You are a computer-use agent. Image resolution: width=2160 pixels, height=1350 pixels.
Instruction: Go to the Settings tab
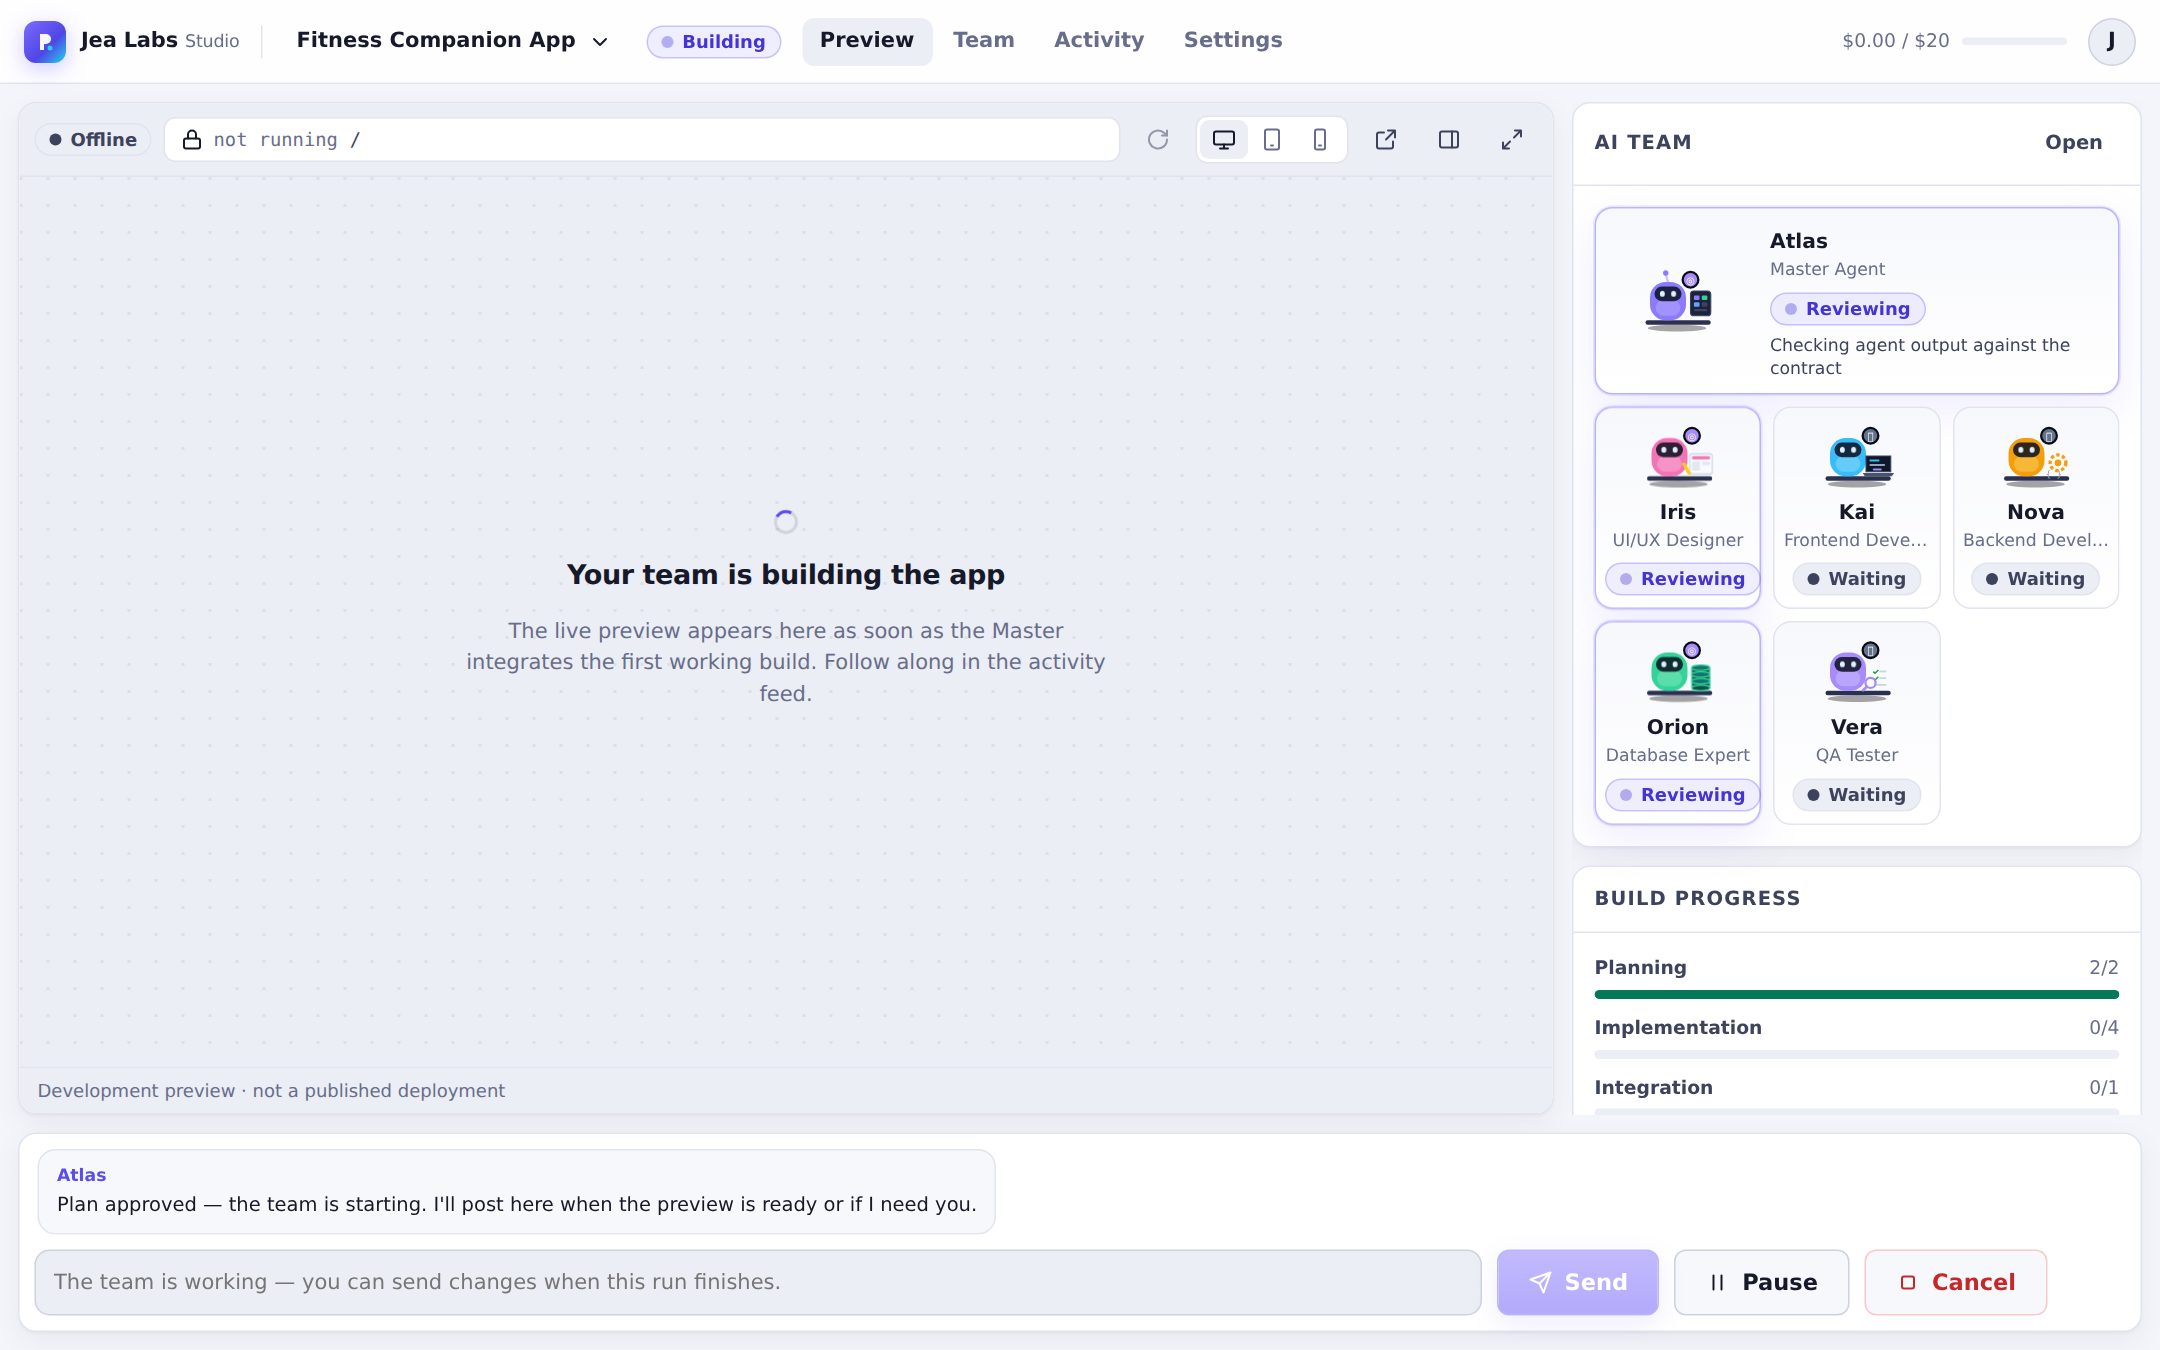point(1233,41)
